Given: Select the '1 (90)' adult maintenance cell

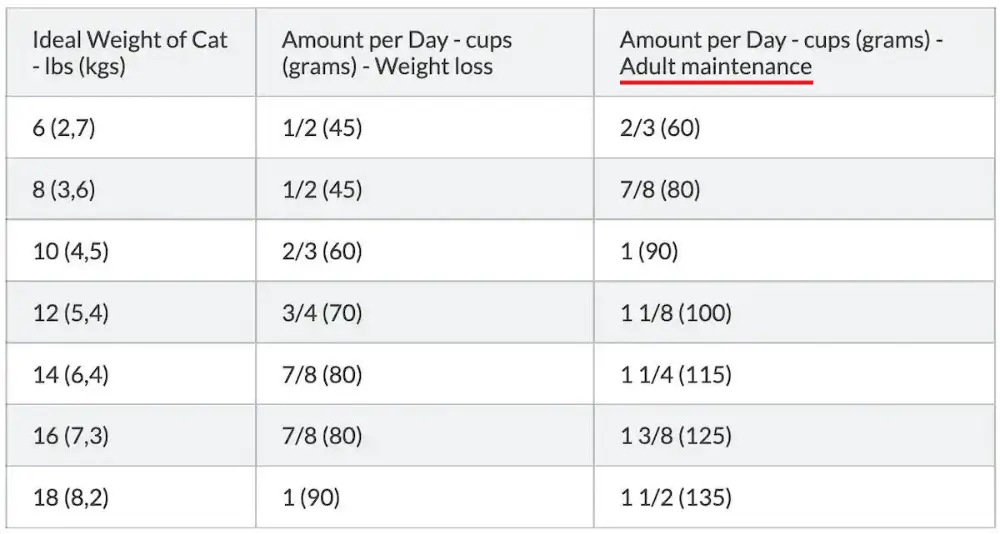Looking at the screenshot, I should click(x=649, y=251).
